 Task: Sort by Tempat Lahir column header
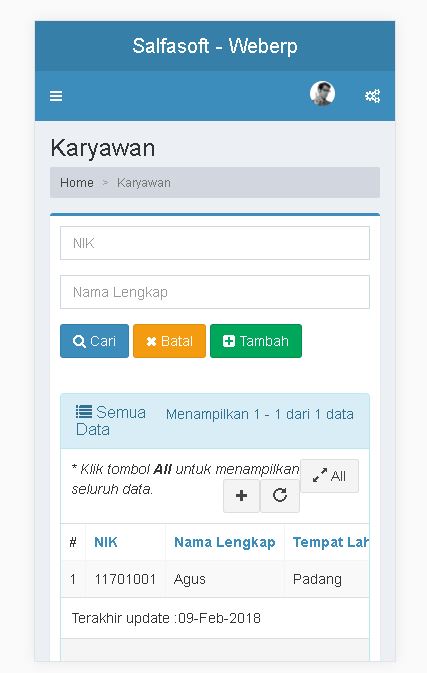330,542
